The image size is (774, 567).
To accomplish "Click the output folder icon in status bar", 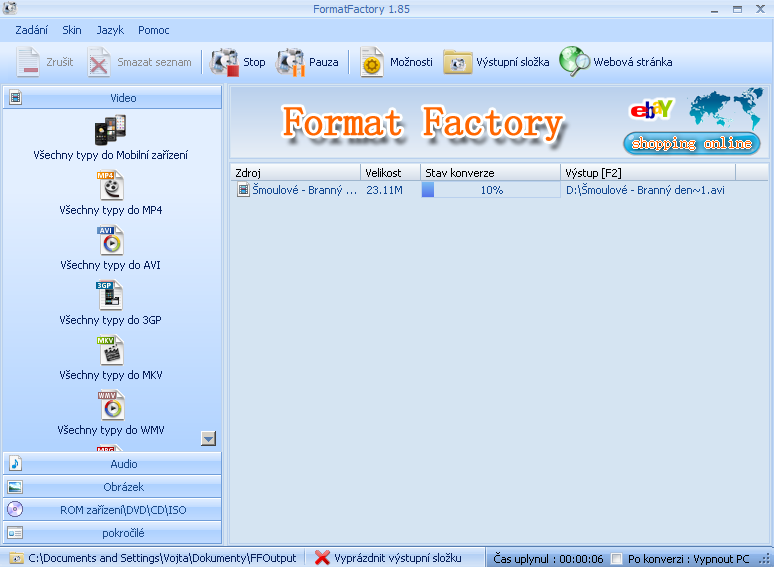I will click(x=17, y=558).
